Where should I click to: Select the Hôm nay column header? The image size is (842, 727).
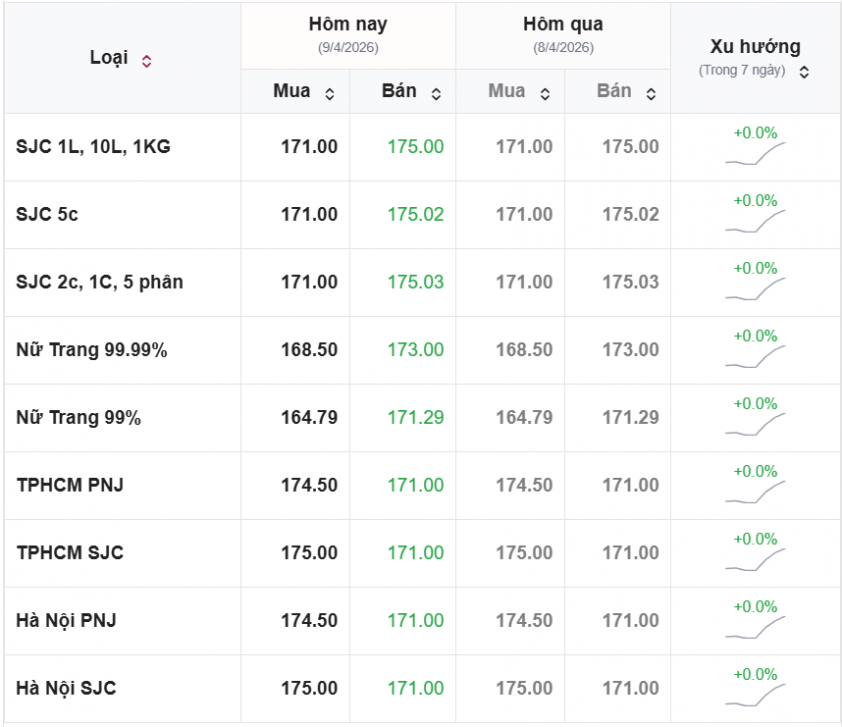click(347, 24)
